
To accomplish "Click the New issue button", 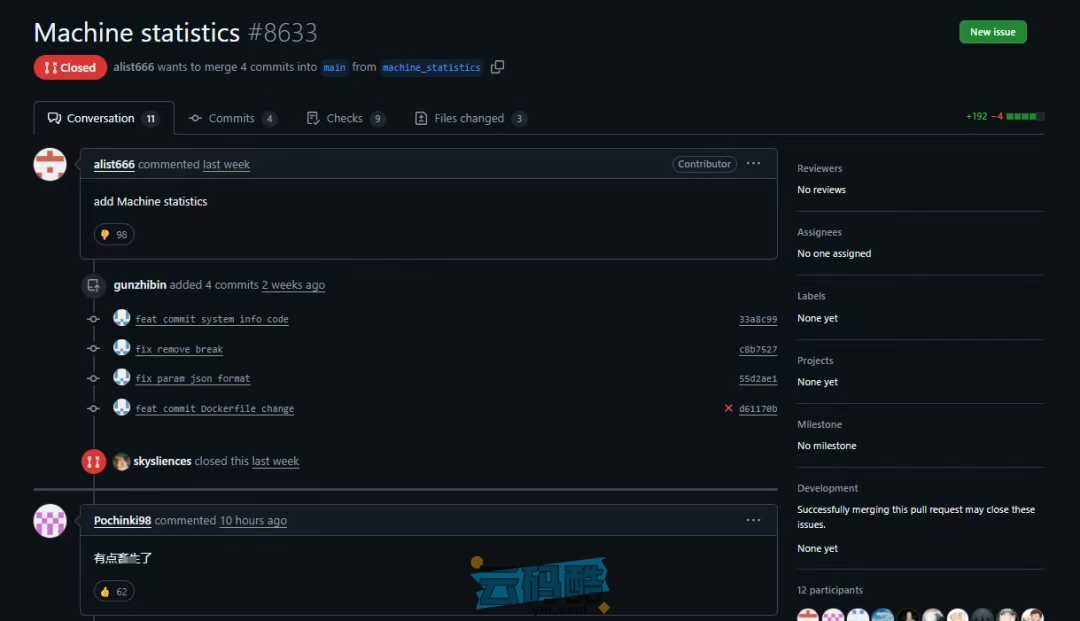I will (992, 32).
